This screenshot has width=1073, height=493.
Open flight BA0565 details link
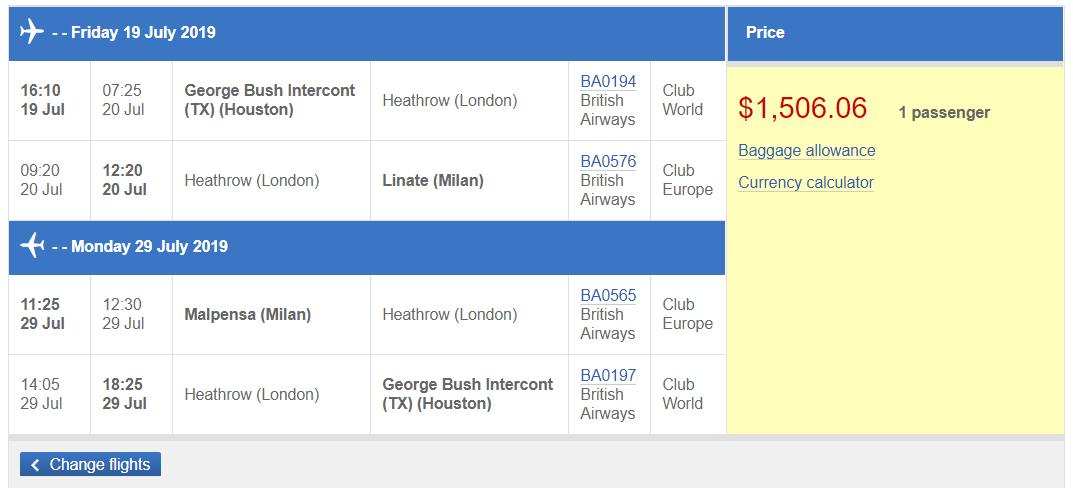click(608, 295)
